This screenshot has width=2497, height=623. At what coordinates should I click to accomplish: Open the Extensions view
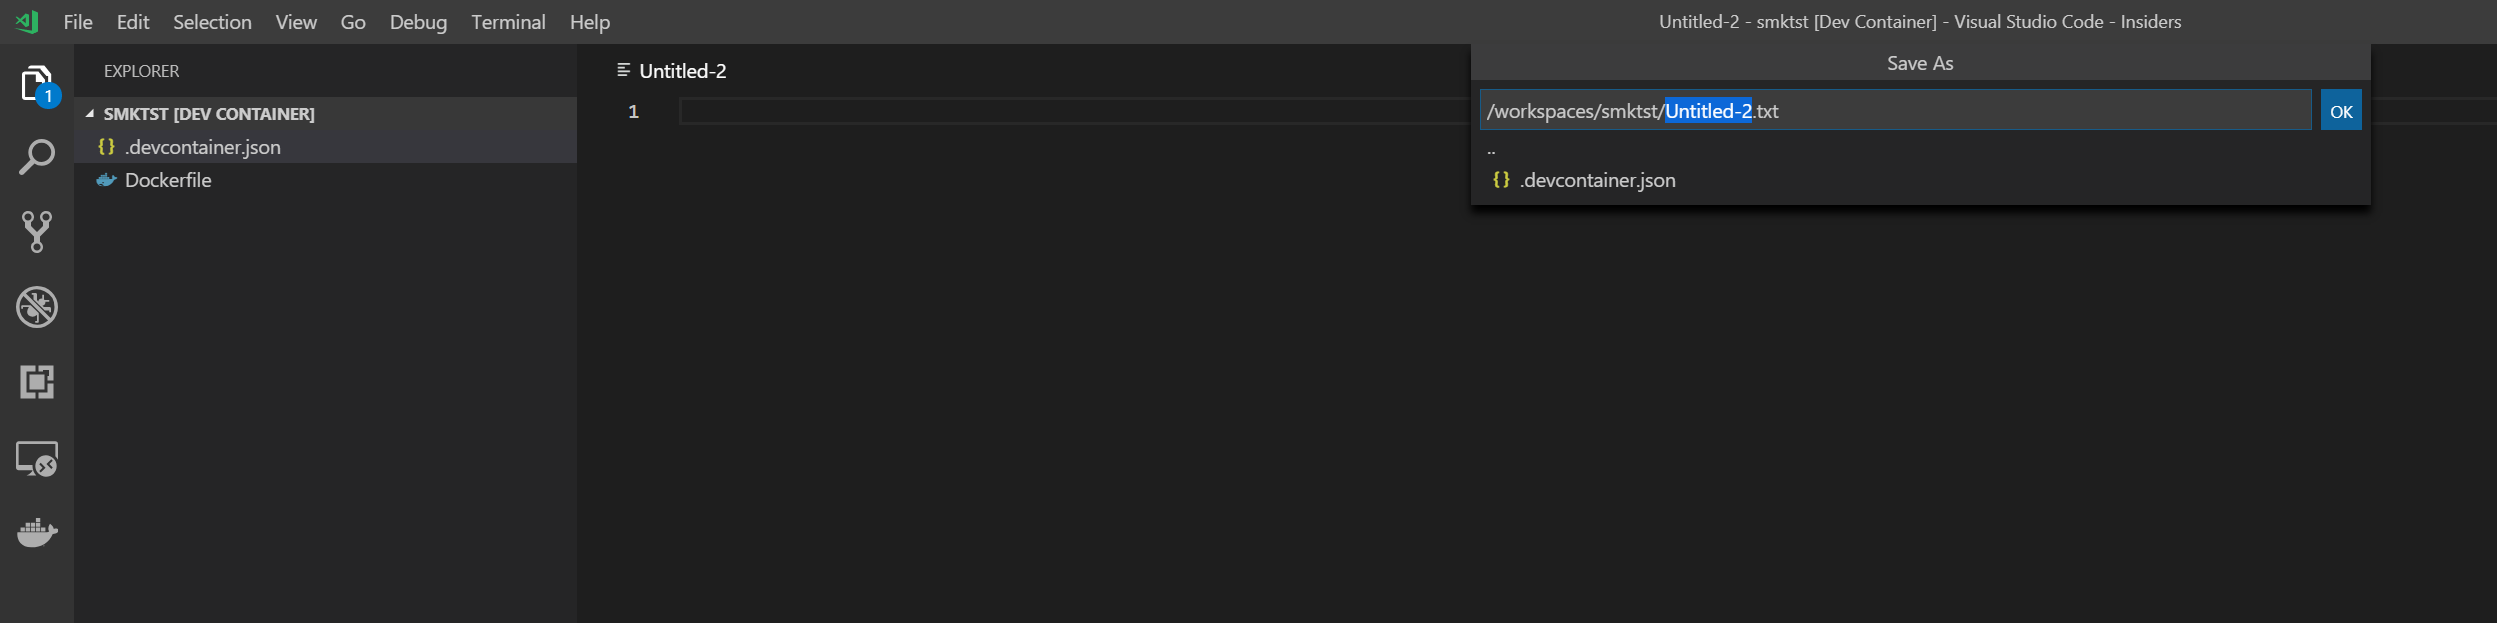pos(37,382)
